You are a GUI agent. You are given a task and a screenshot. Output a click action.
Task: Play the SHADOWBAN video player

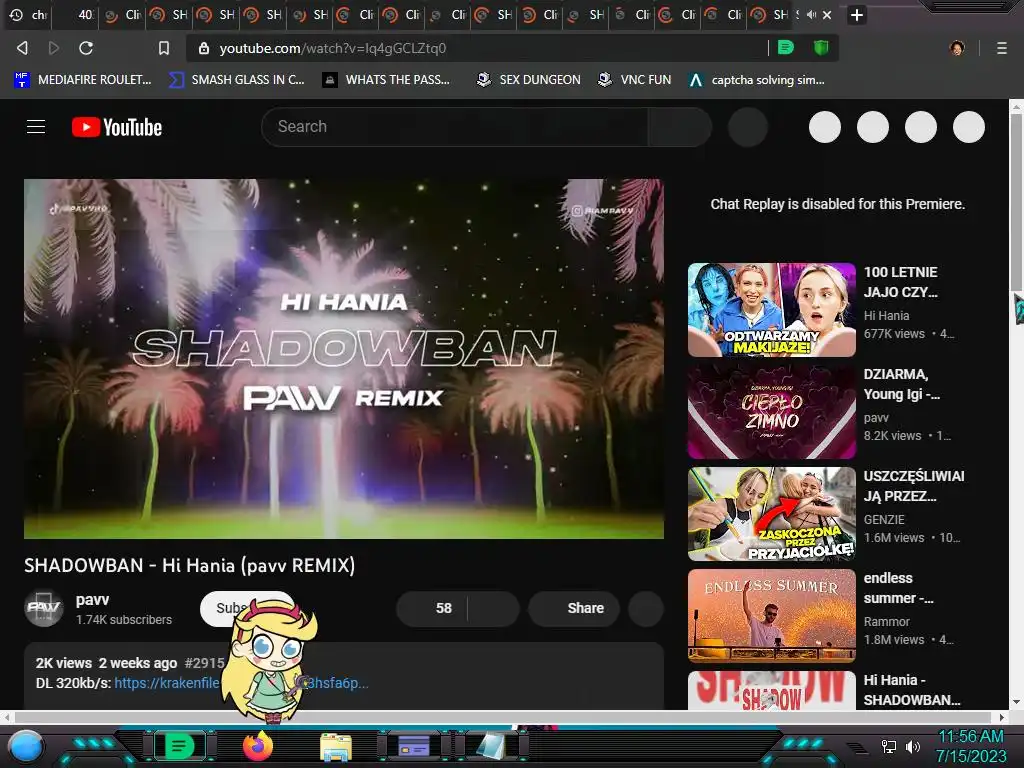tap(344, 359)
